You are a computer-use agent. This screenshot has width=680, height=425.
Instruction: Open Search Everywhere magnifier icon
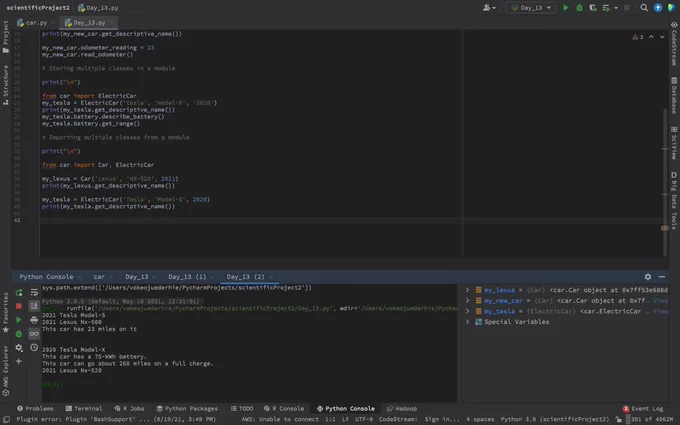coord(644,8)
